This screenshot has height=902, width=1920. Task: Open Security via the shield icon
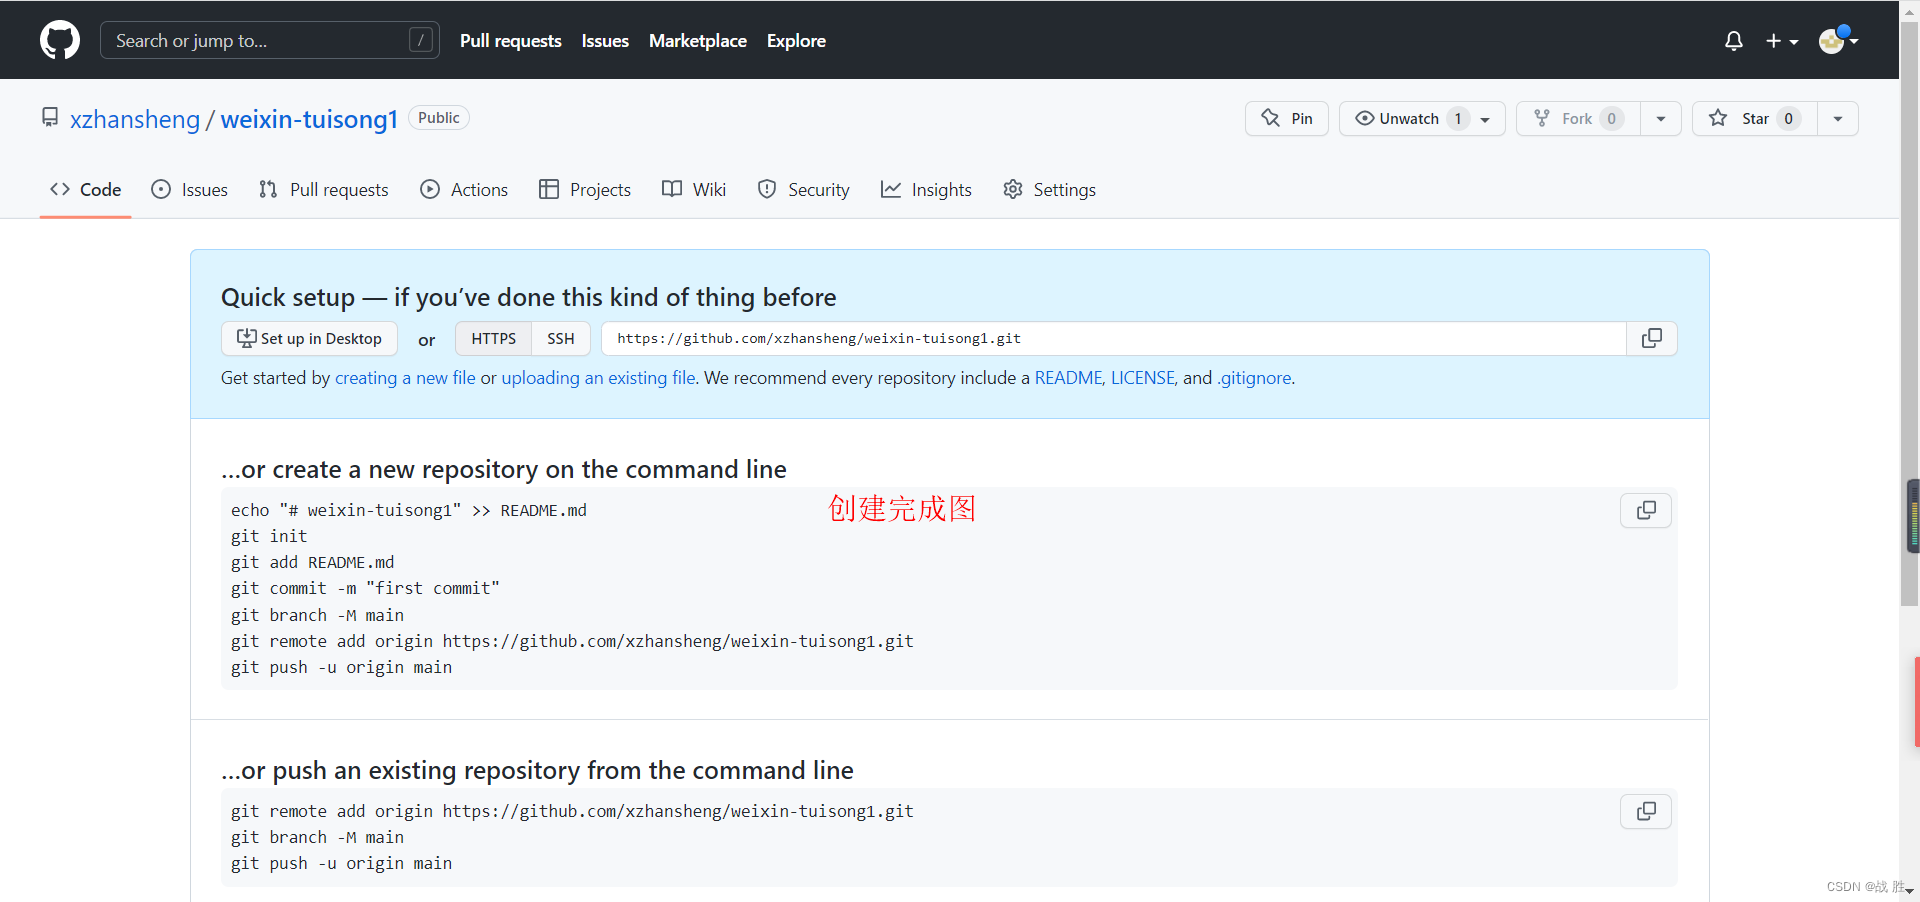point(767,189)
